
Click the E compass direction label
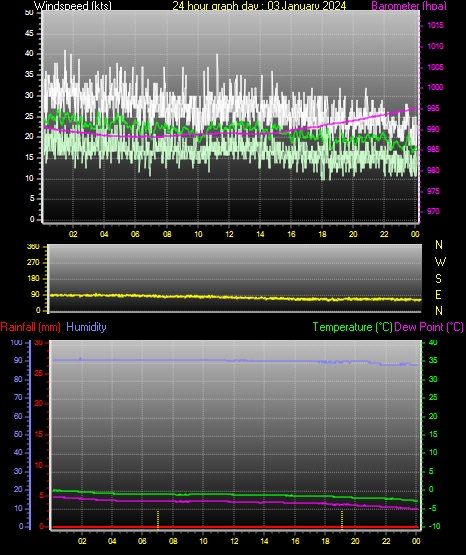438,294
